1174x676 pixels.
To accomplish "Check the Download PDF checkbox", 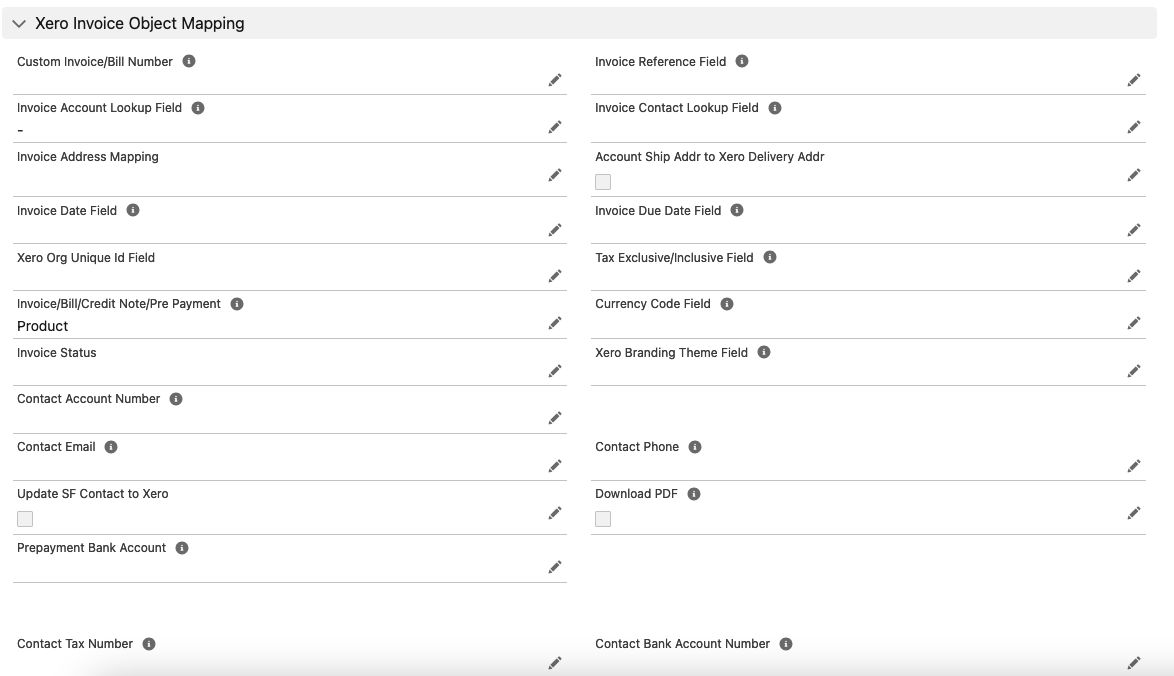I will coord(603,519).
